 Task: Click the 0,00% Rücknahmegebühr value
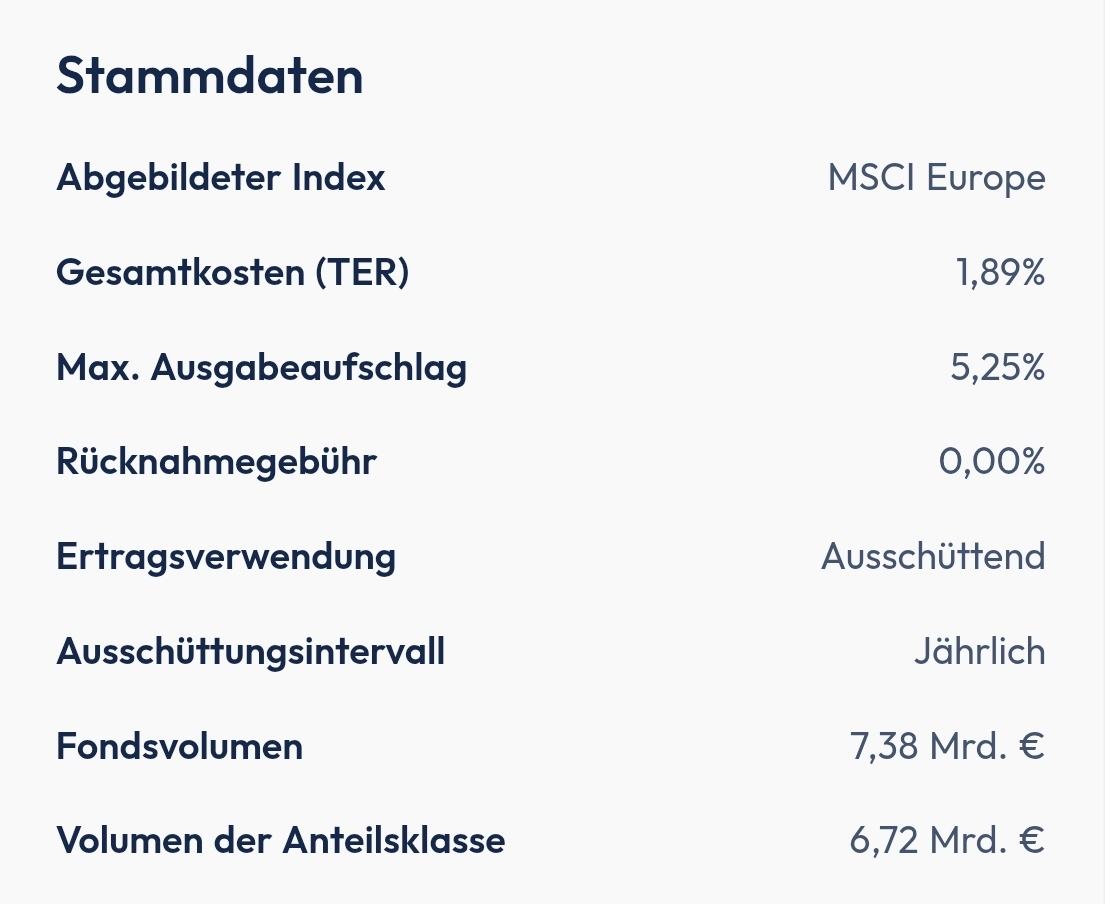pos(991,462)
